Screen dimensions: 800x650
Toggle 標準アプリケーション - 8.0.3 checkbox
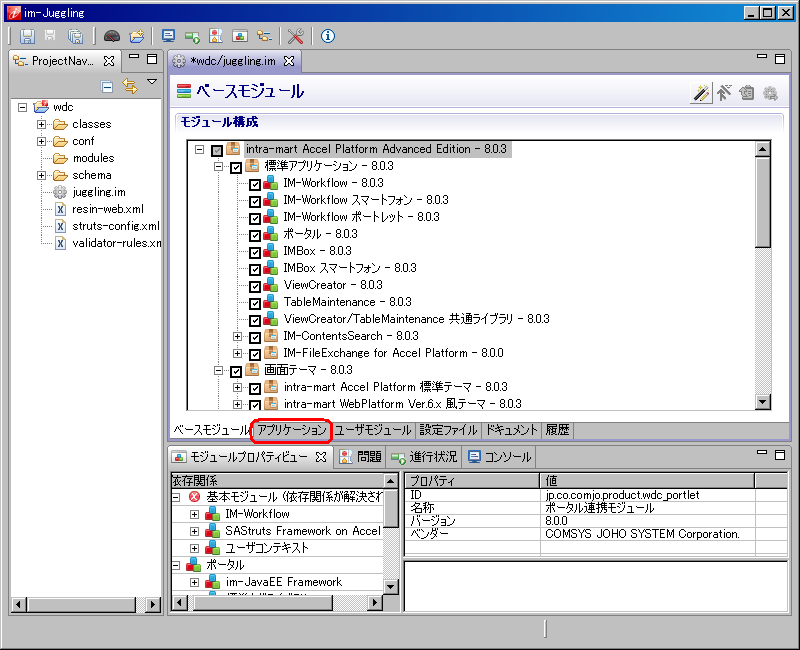pyautogui.click(x=236, y=167)
